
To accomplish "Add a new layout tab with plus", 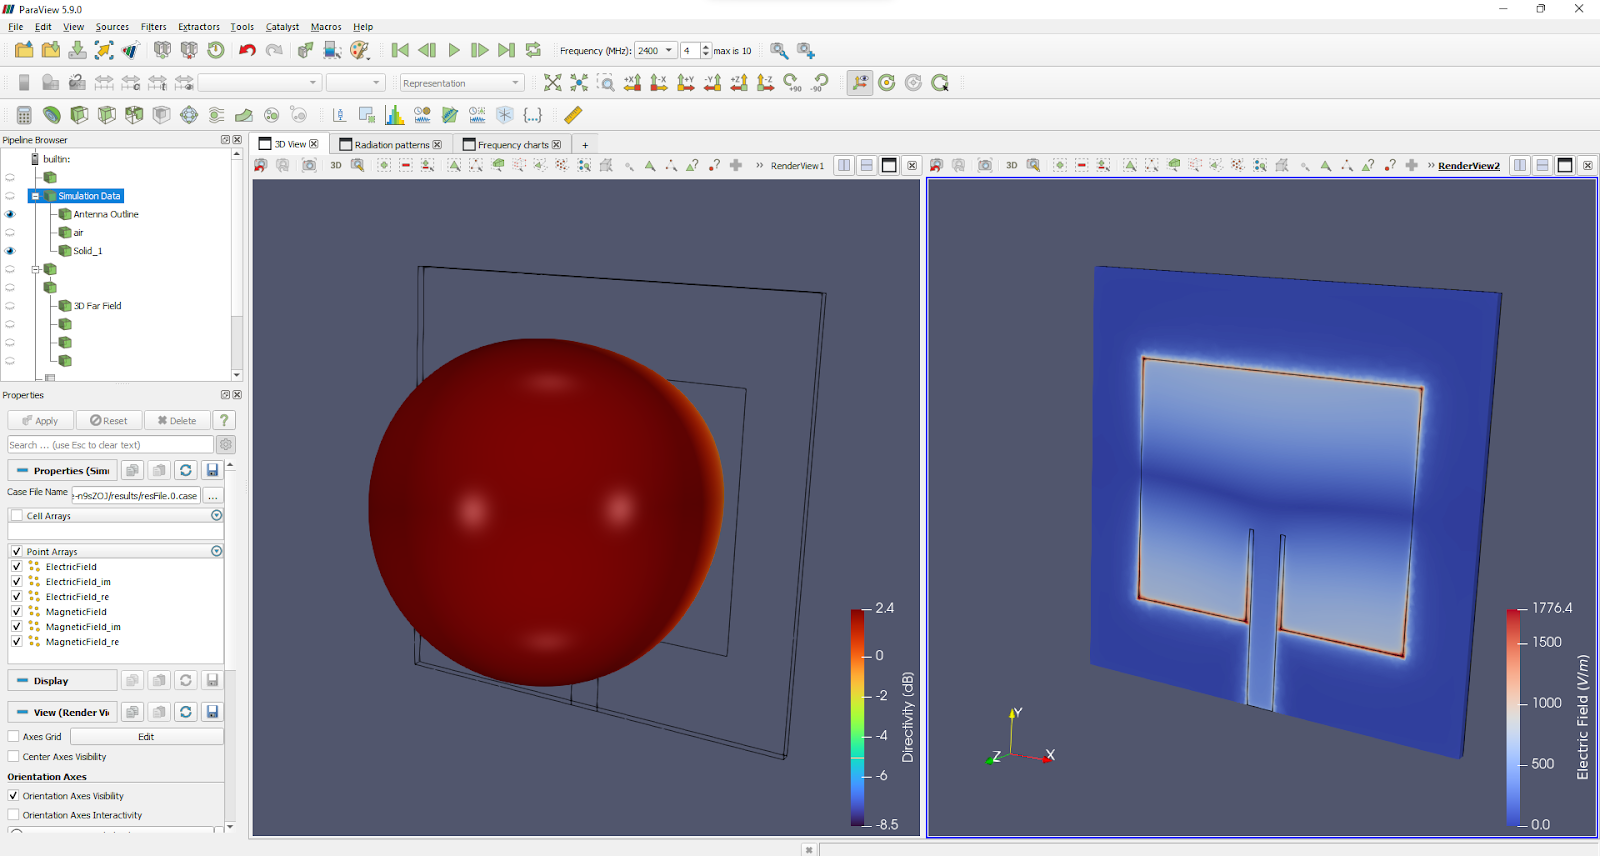I will 585,145.
